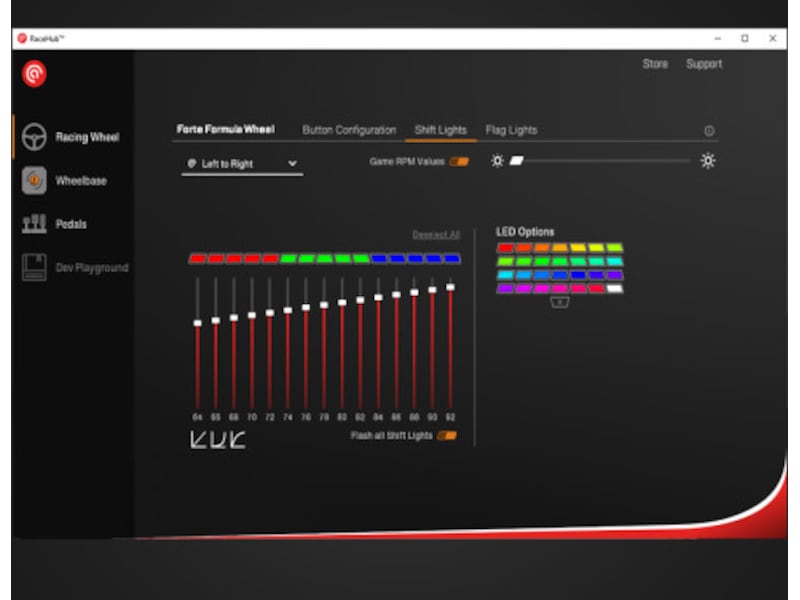Image resolution: width=800 pixels, height=600 pixels.
Task: Pick the white swatch in LED Options
Action: [614, 289]
